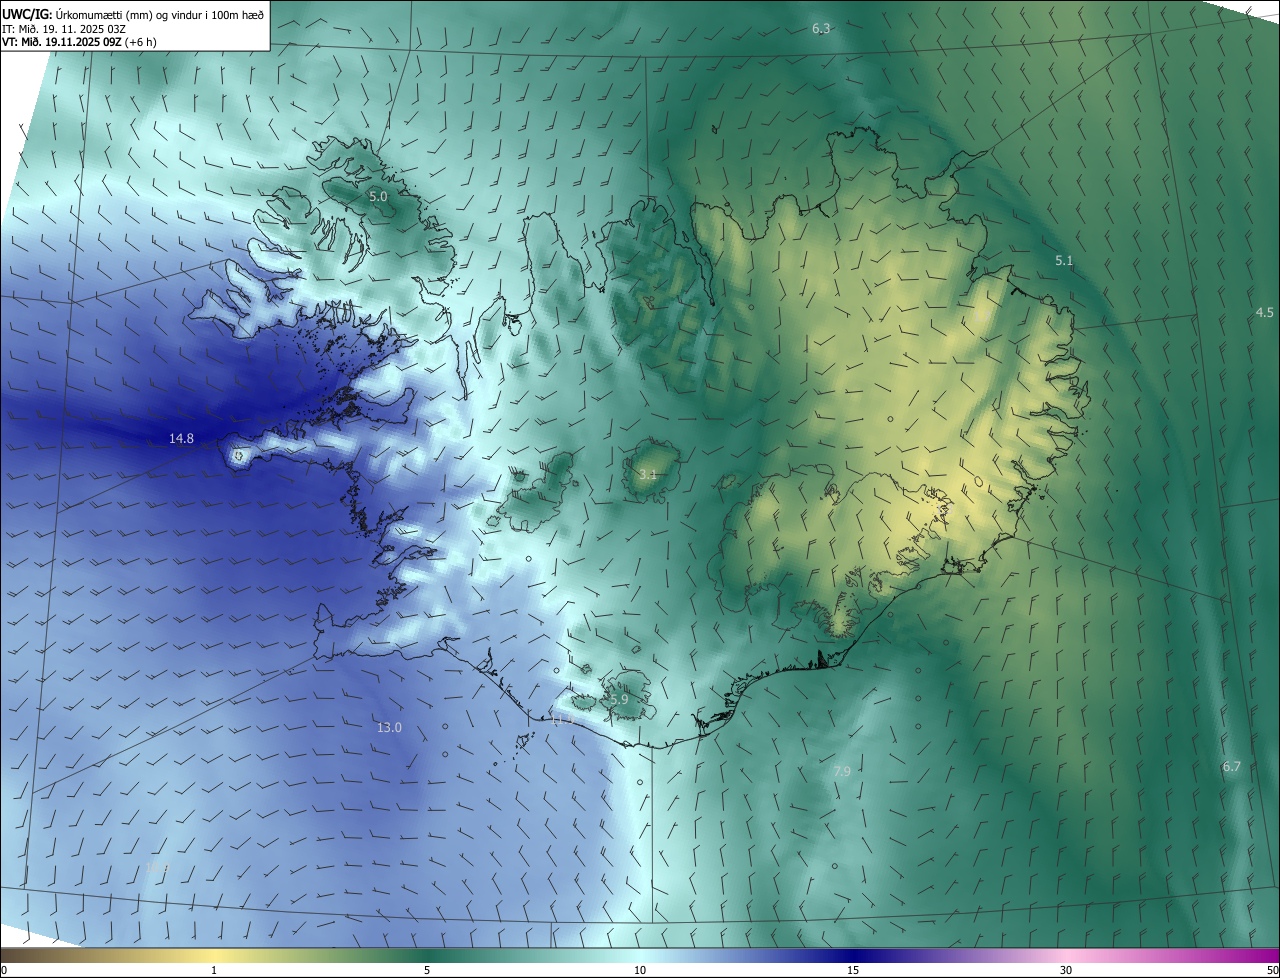Click the 6.3 value at the top edge
The image size is (1280, 978).
(821, 29)
